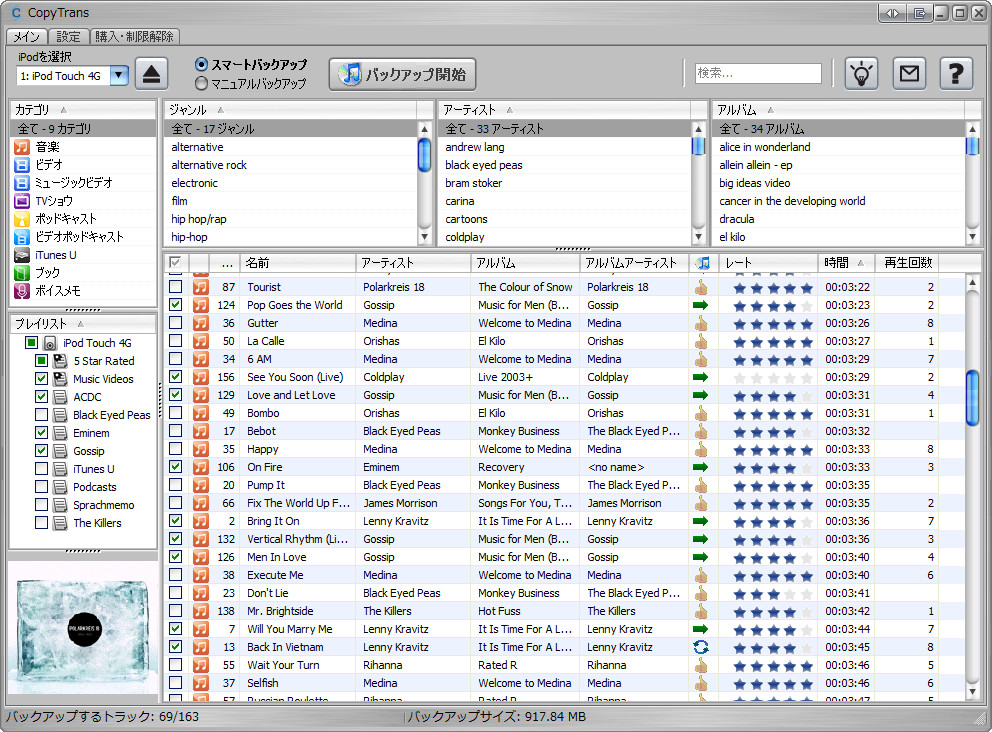Select the ポッドキャスト category icon
Viewport: 992px width, 732px height.
click(x=22, y=219)
